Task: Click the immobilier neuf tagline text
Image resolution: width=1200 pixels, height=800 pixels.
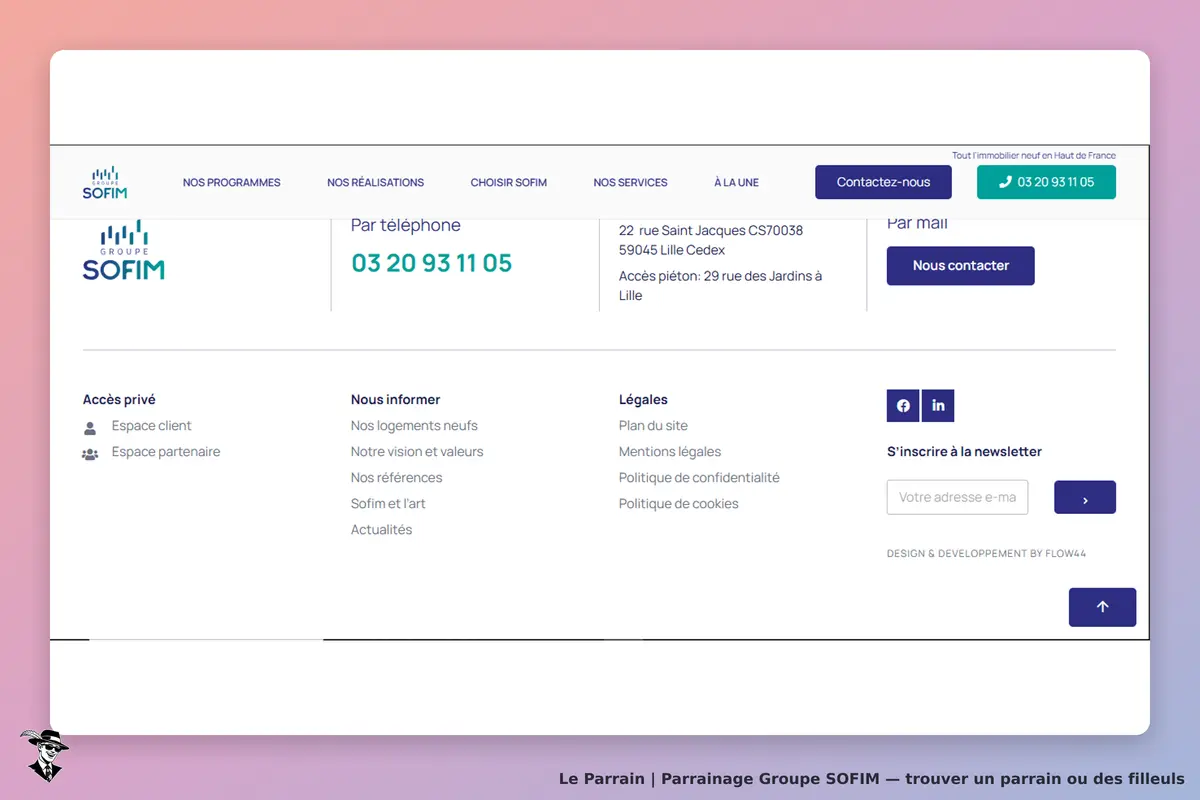Action: tap(1034, 156)
